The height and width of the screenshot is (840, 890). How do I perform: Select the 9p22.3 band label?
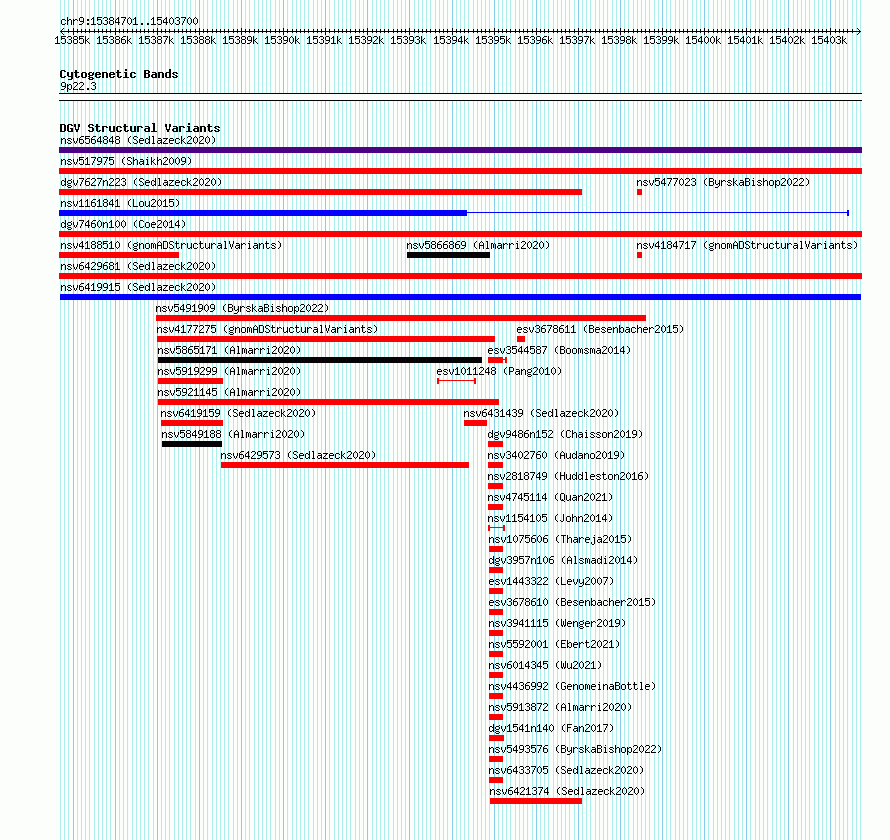[78, 86]
